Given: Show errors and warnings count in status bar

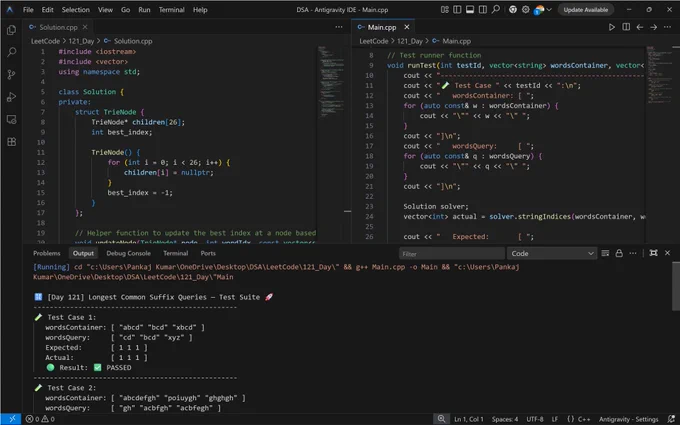Looking at the screenshot, I should click(x=40, y=419).
